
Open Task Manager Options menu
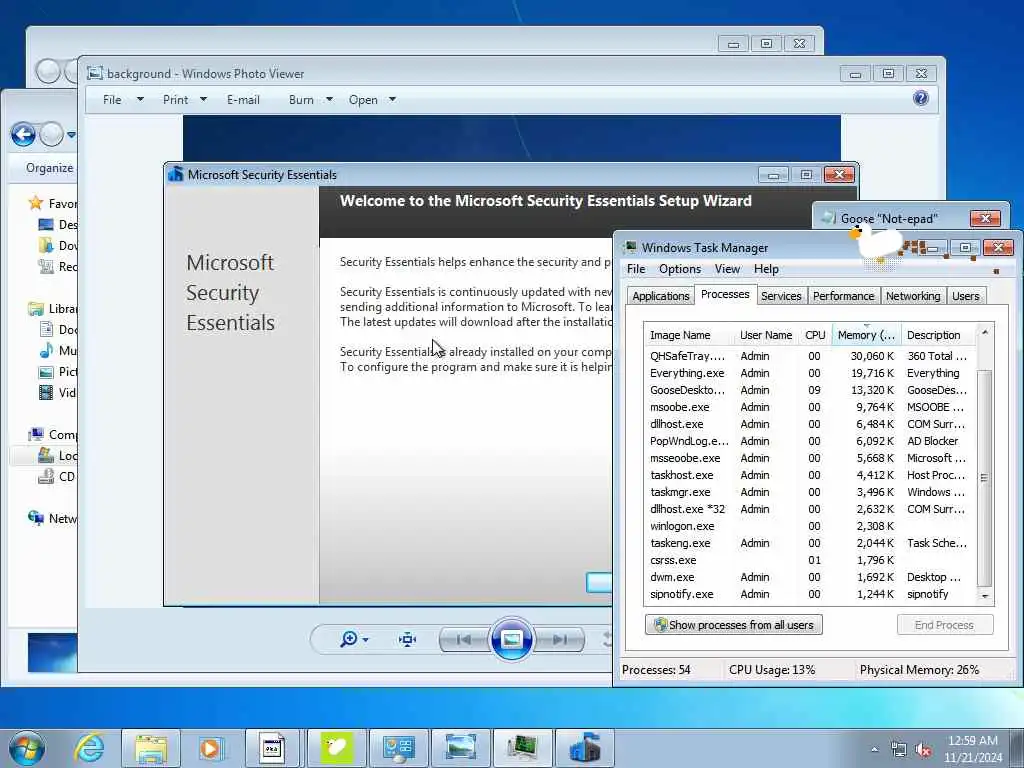coord(679,269)
